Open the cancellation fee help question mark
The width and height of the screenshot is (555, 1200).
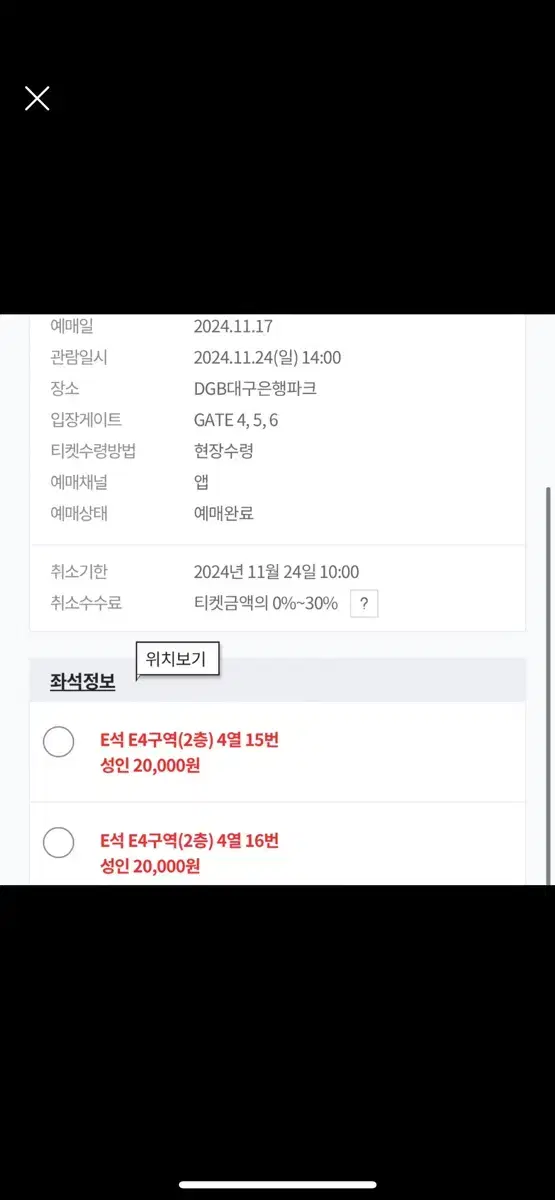click(x=364, y=603)
